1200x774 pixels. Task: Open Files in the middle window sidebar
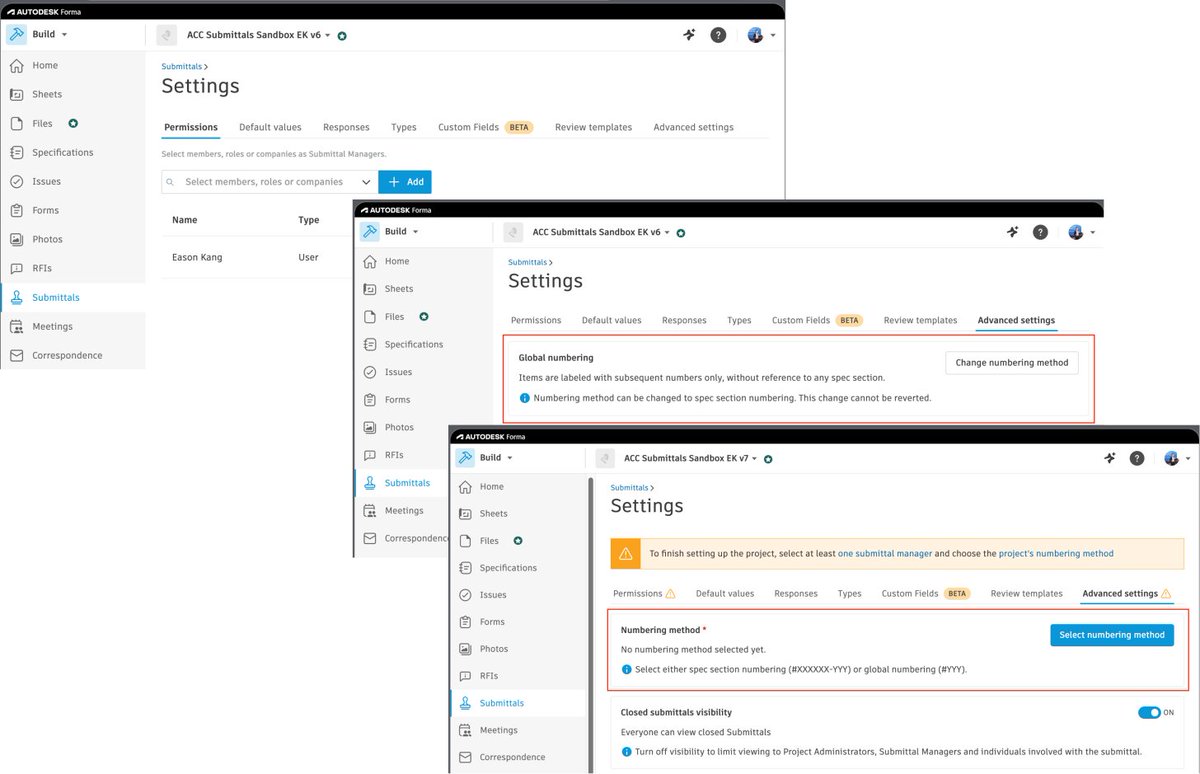click(x=394, y=316)
